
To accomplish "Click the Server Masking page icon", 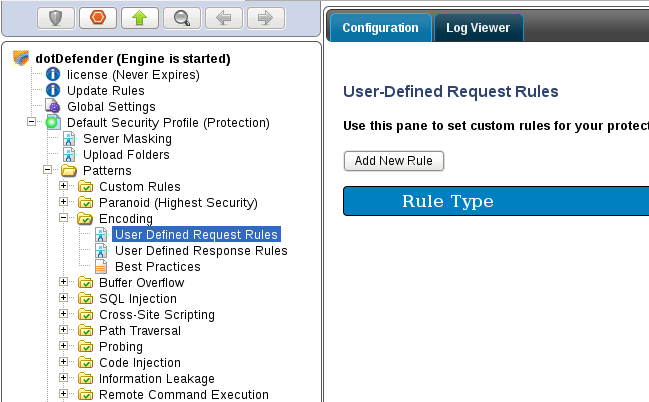I will pyautogui.click(x=69, y=139).
